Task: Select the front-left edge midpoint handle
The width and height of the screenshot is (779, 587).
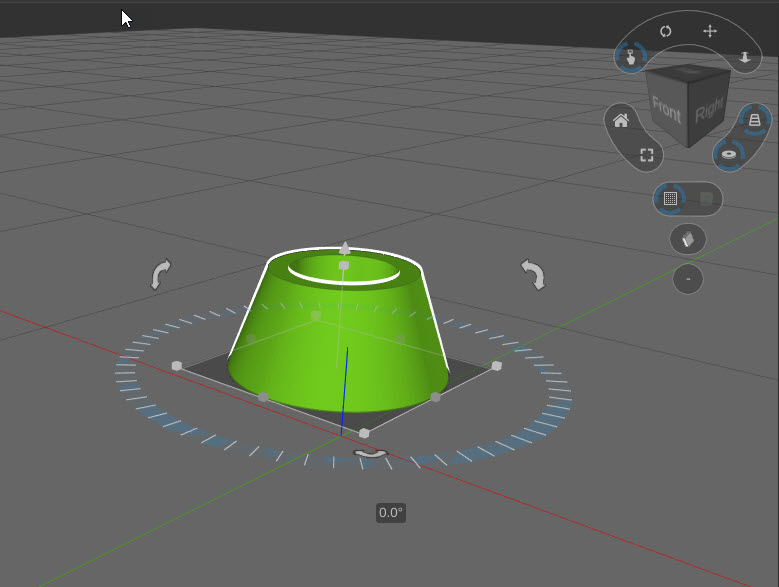Action: click(x=263, y=397)
